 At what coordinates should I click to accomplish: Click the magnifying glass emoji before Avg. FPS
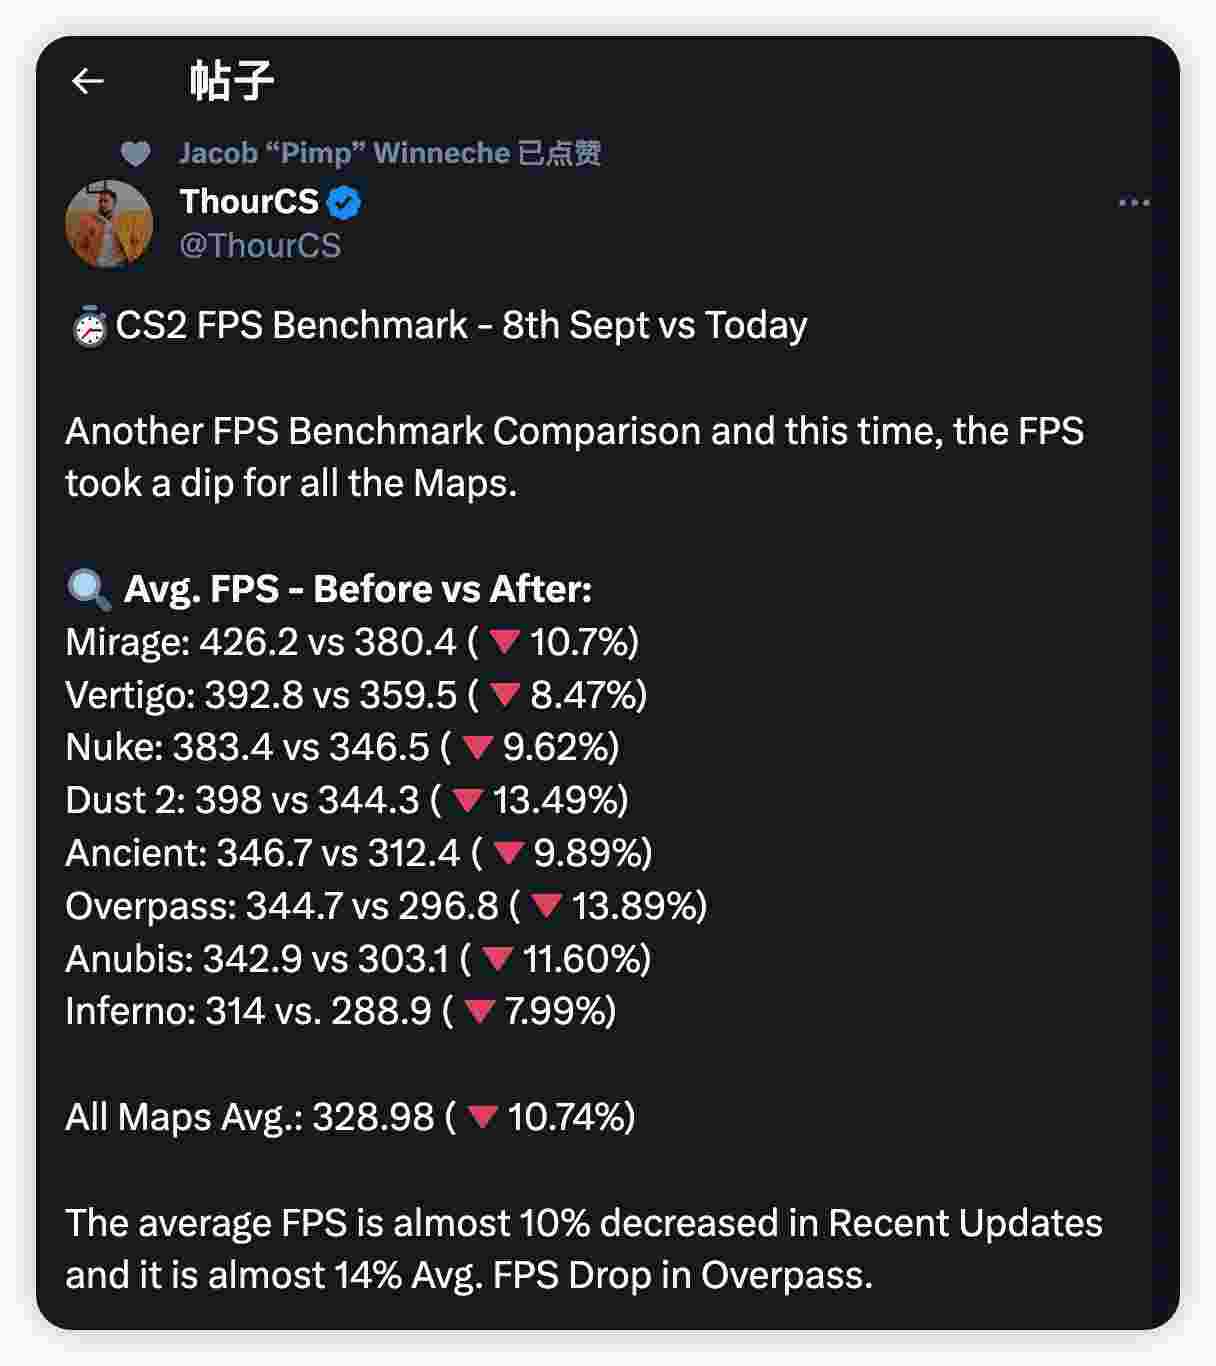pyautogui.click(x=89, y=590)
